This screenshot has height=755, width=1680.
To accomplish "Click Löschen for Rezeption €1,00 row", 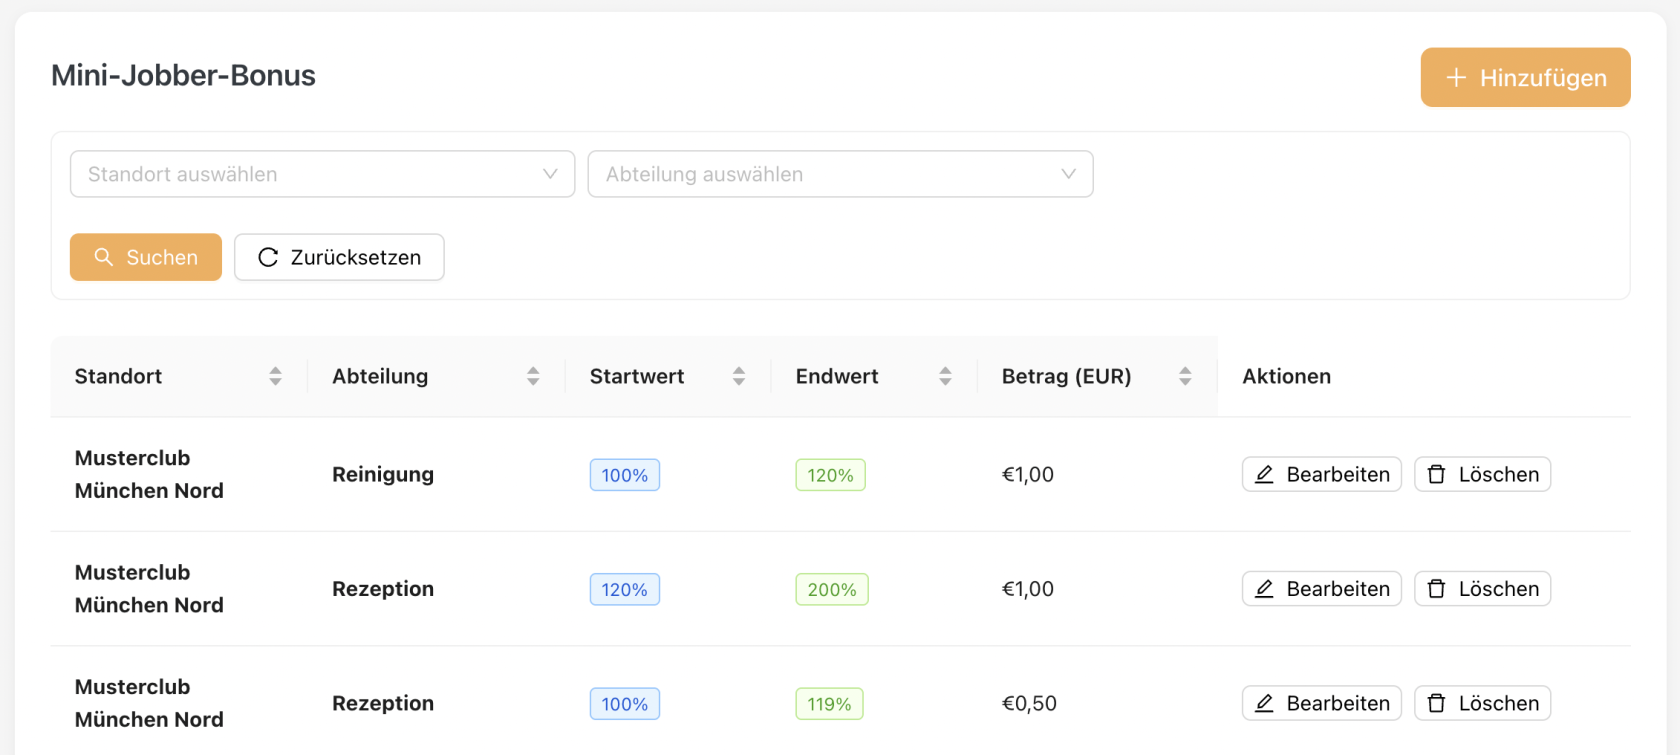I will 1482,589.
